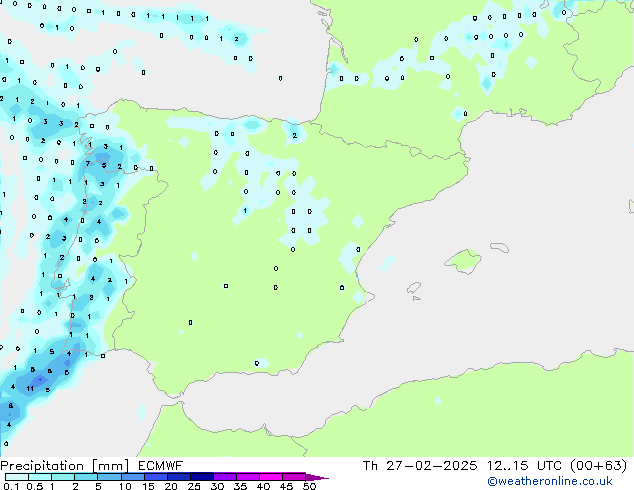Screen dimensions: 634x490
Task: Click the 50 legend scale label
Action: (x=309, y=486)
